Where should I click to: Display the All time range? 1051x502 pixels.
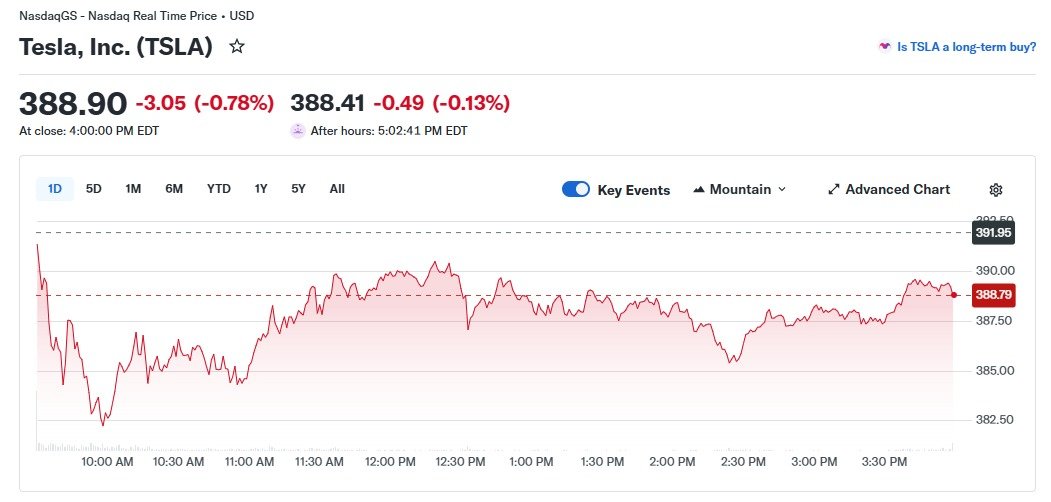337,189
